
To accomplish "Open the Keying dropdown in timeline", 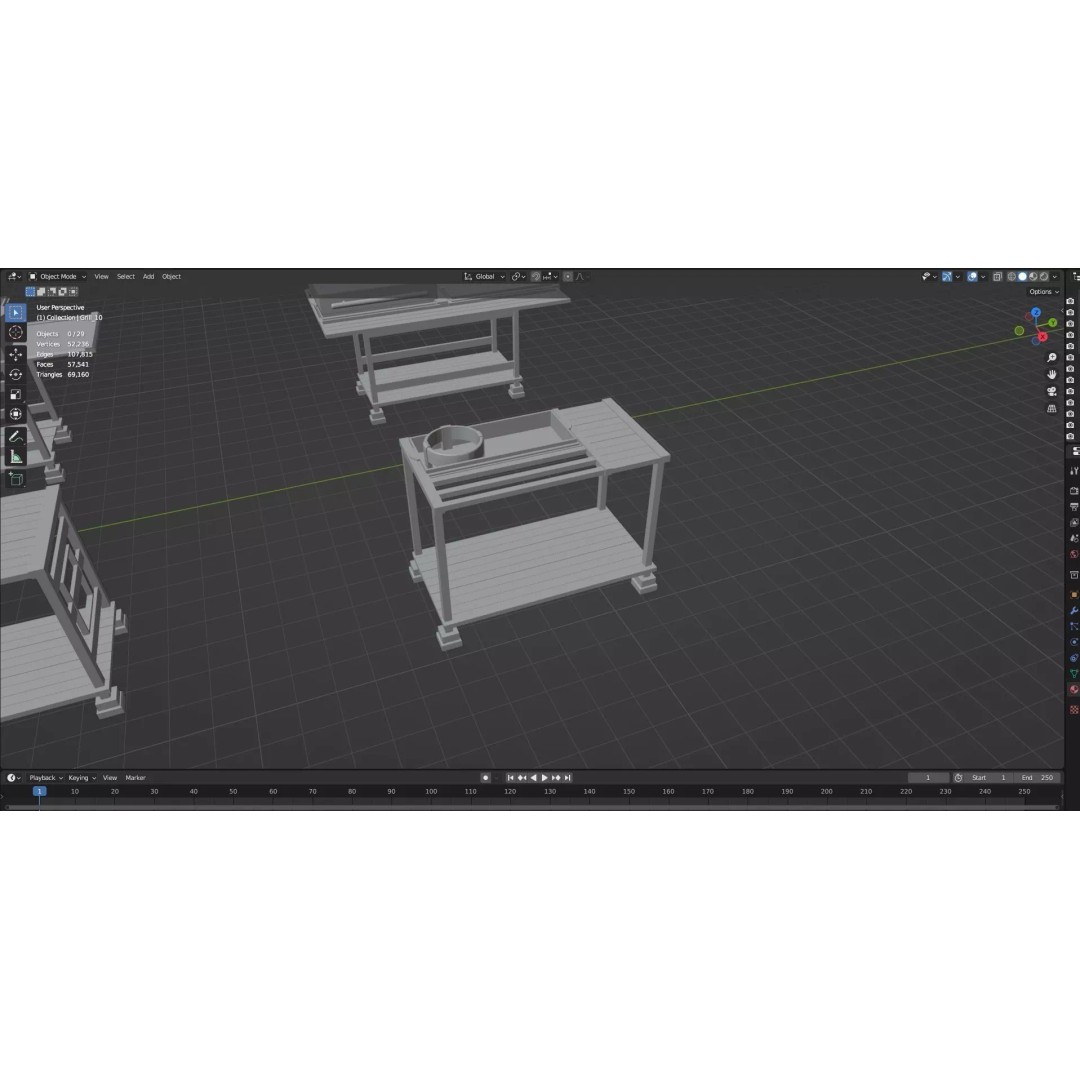I will click(82, 778).
